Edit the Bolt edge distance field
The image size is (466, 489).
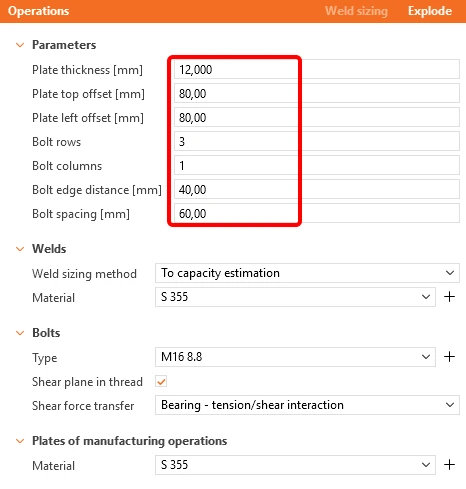pyautogui.click(x=317, y=189)
